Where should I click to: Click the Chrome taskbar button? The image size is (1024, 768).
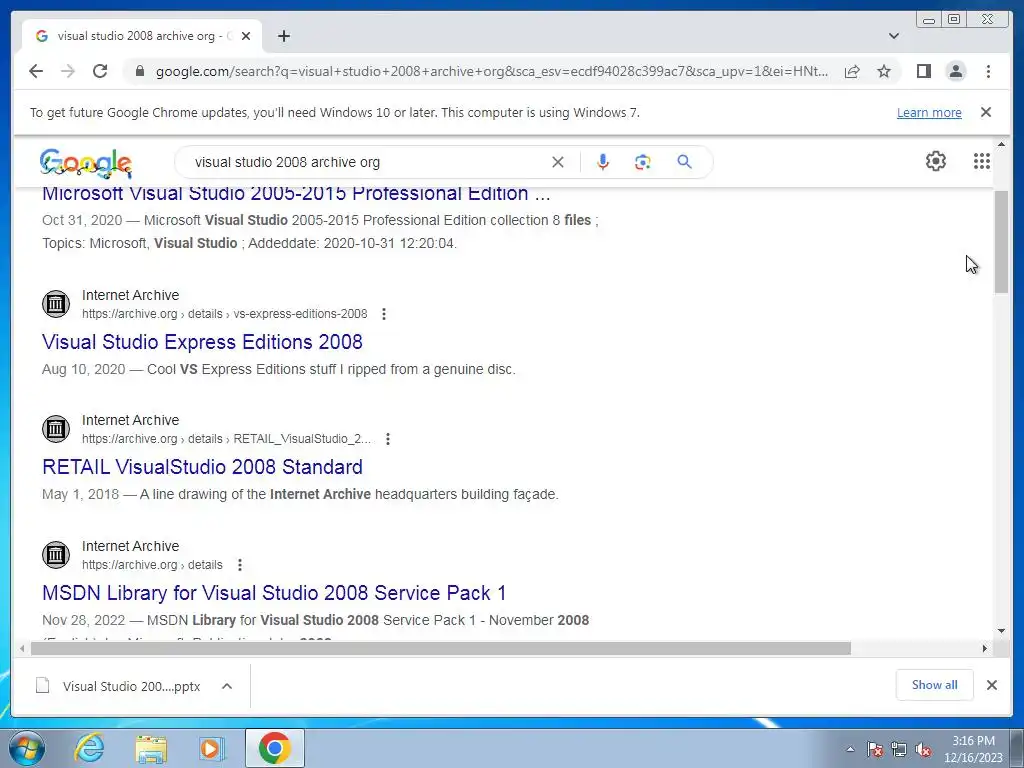coord(274,748)
